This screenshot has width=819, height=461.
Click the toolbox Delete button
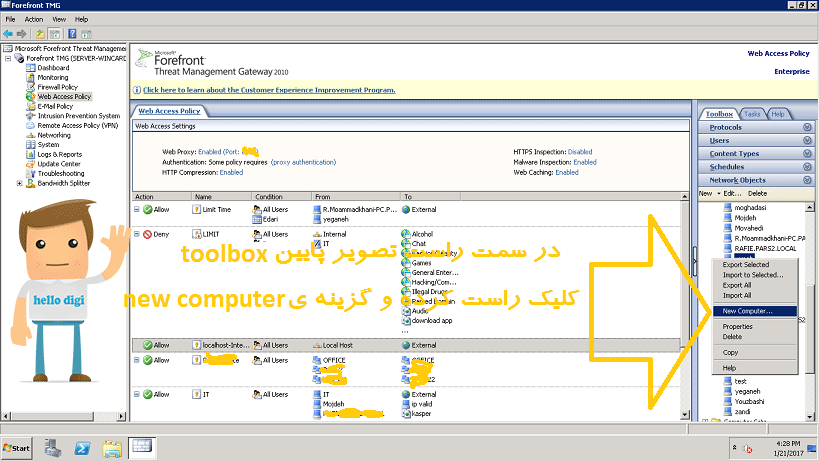coord(757,194)
